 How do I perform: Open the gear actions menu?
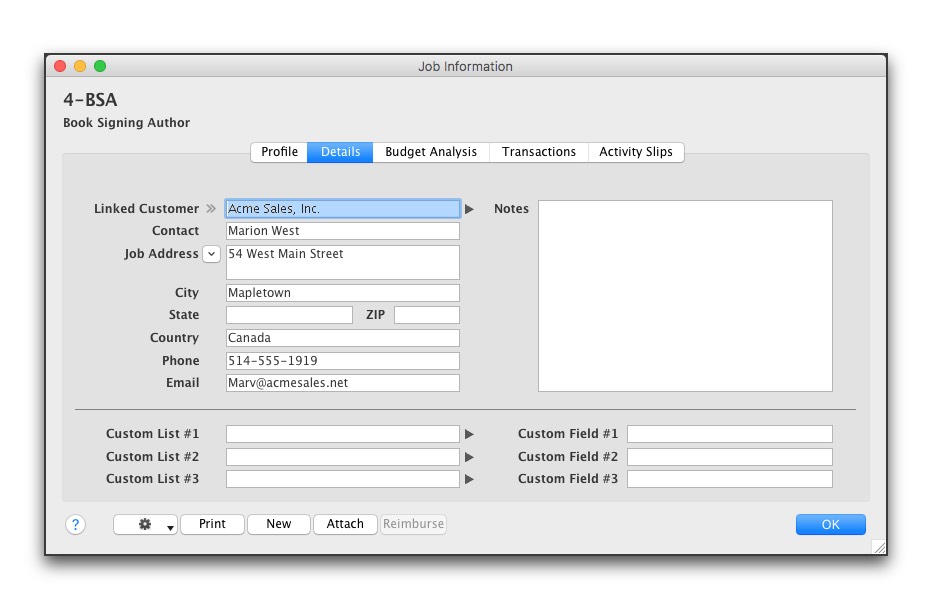click(x=146, y=524)
